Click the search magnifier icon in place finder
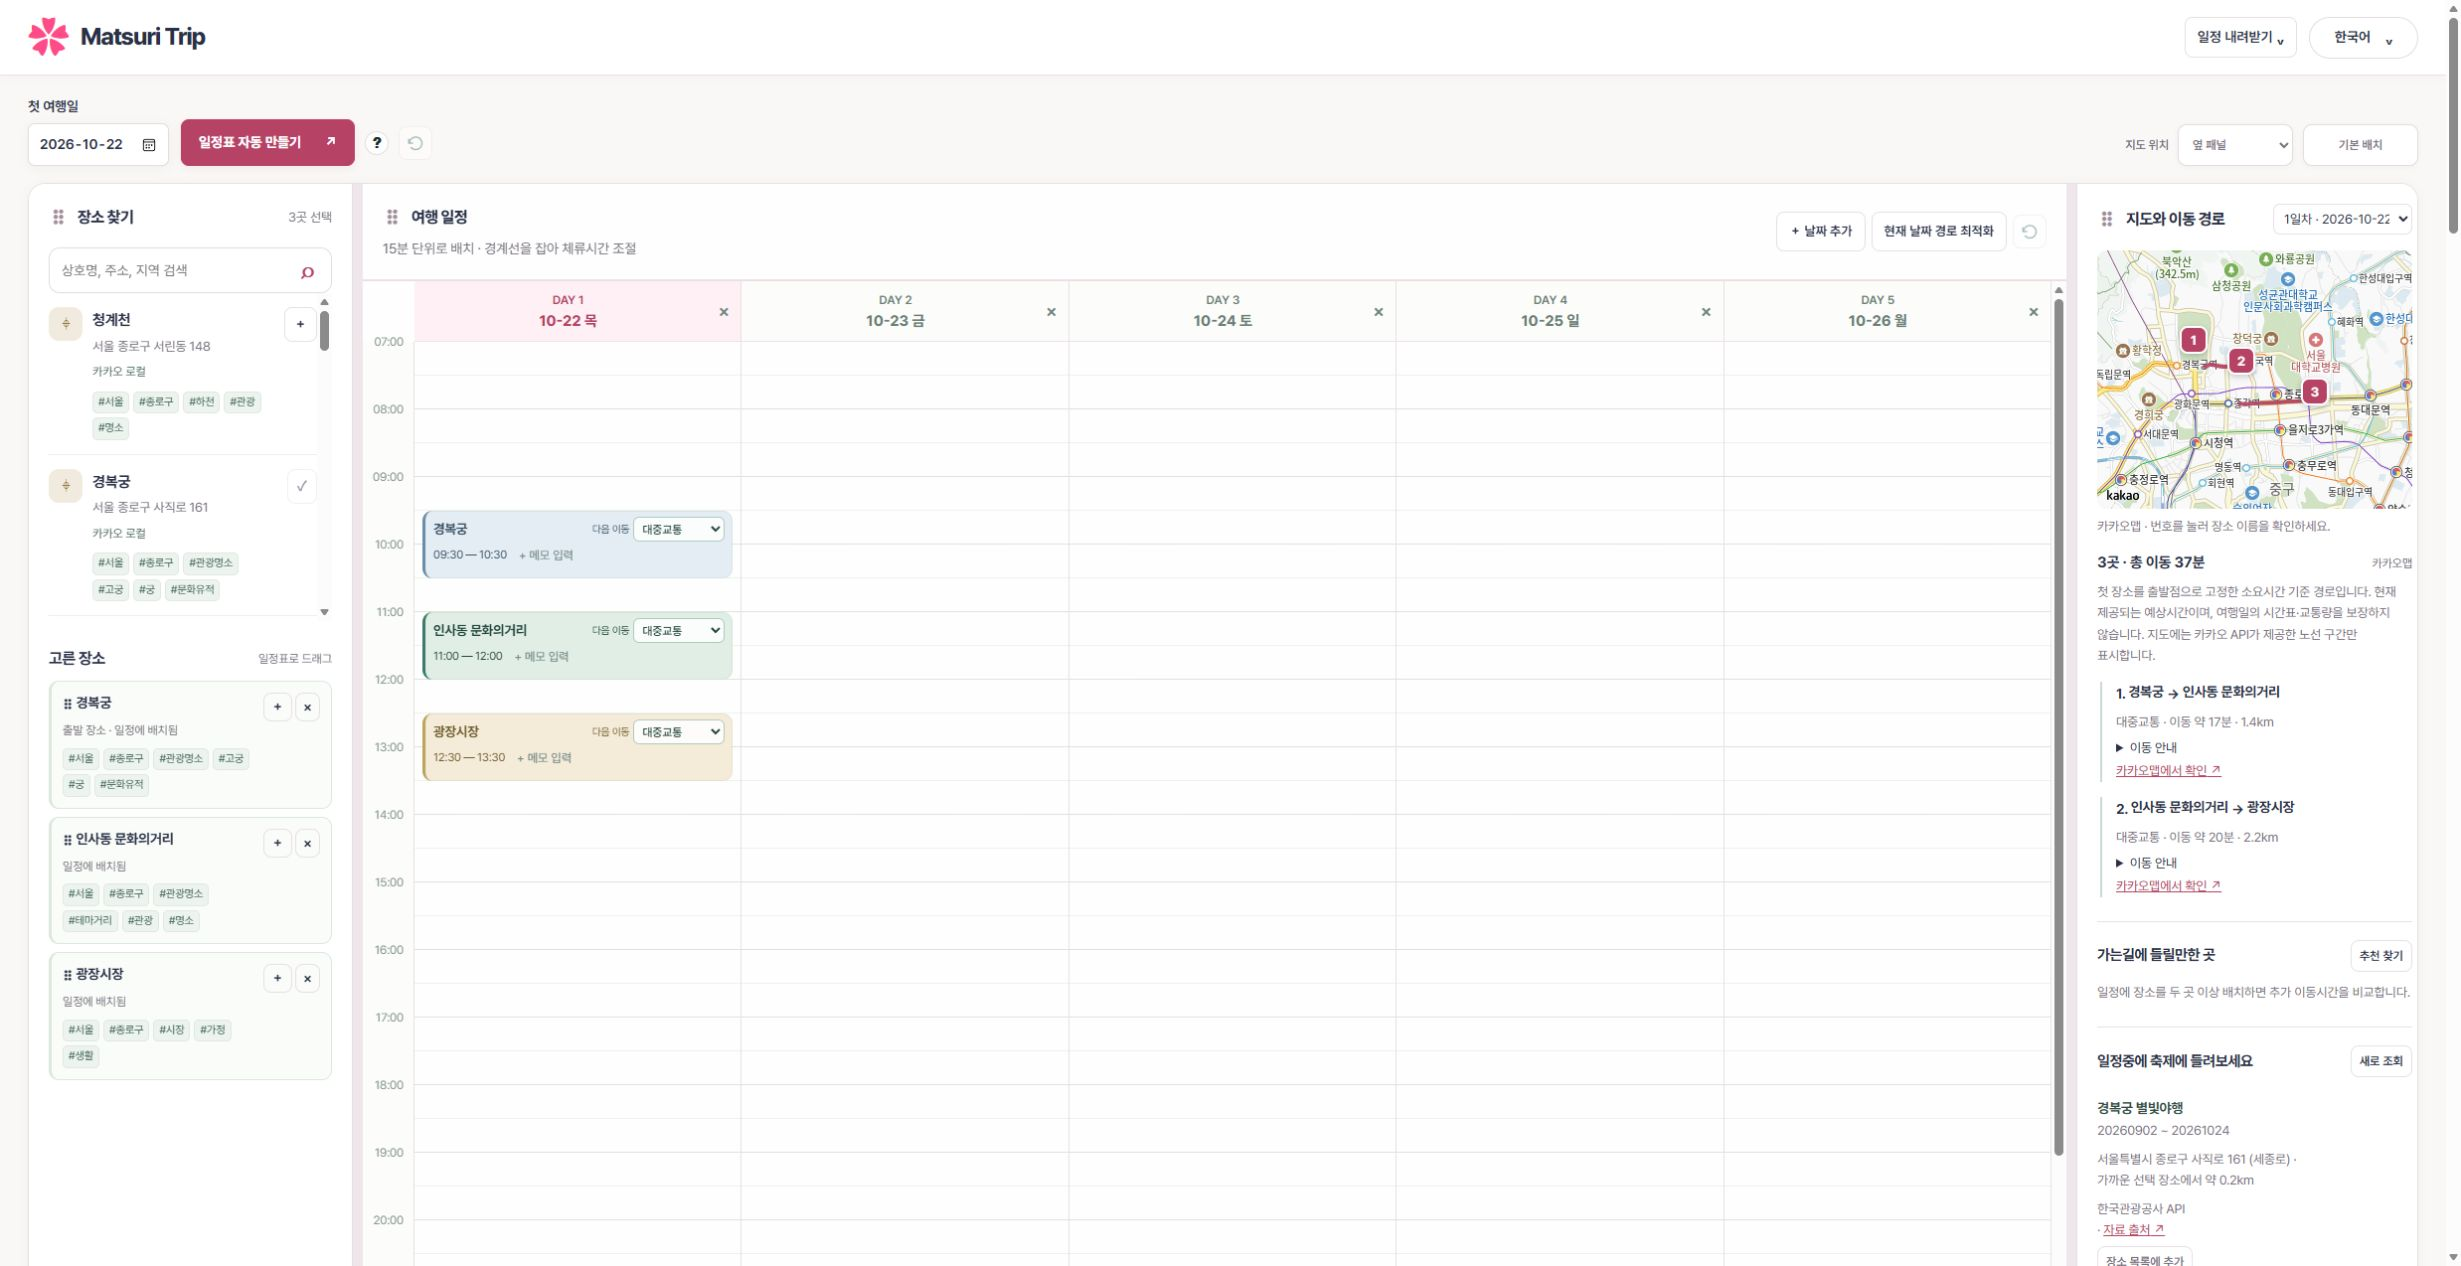The width and height of the screenshot is (2461, 1266). (307, 272)
